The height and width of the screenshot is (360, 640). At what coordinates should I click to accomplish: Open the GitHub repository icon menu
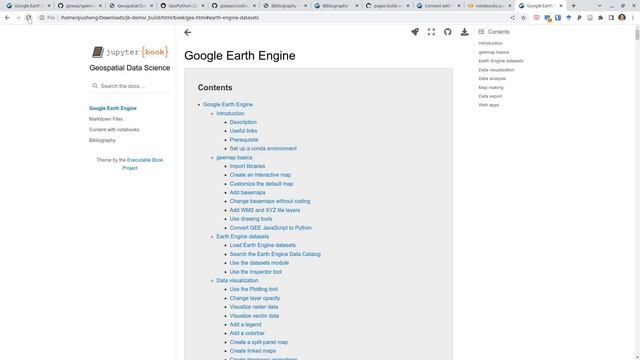click(448, 32)
